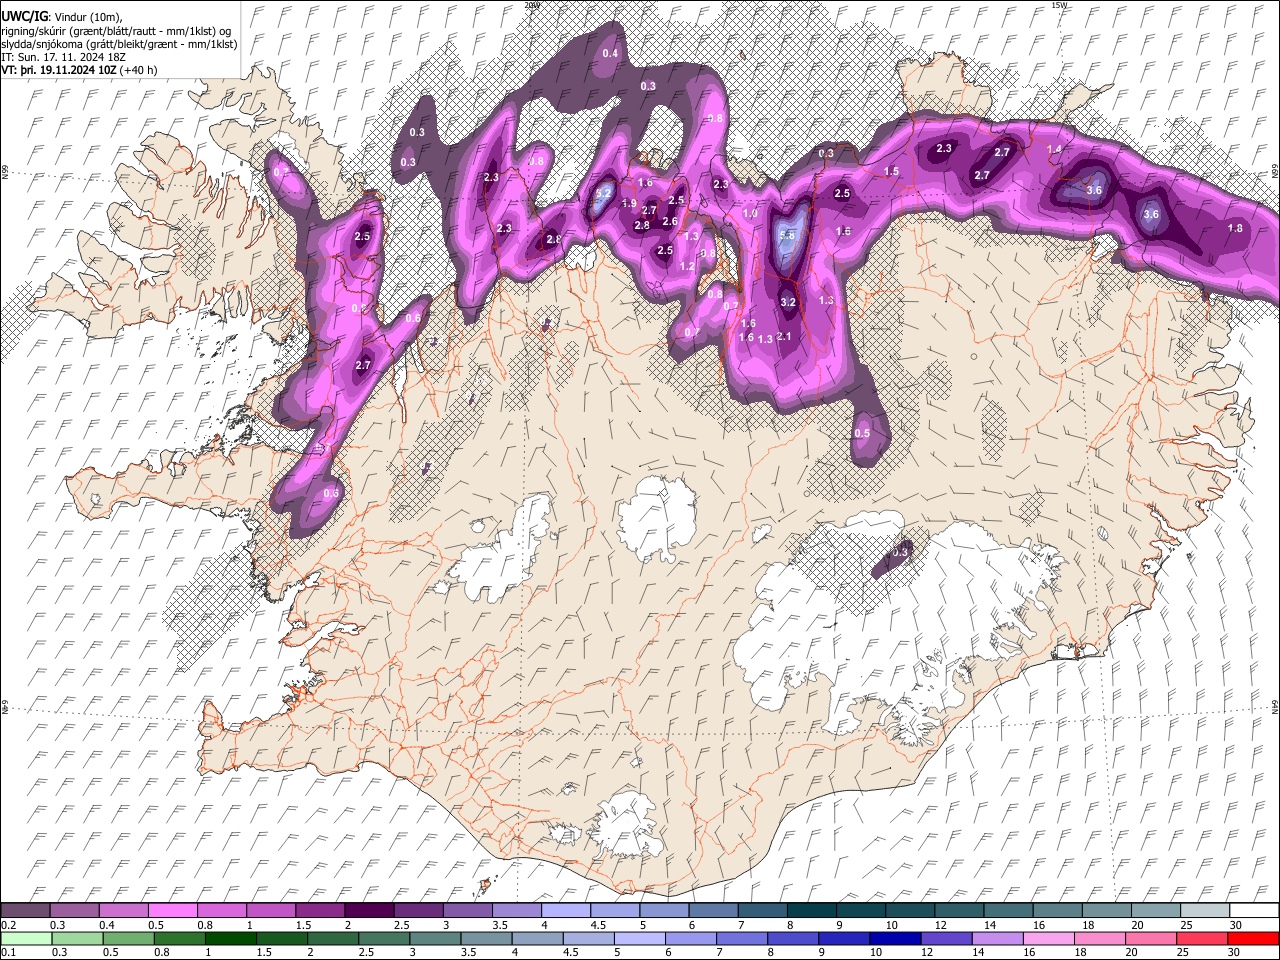Screen dimensions: 1280x960
Task: Click the grey-purple legend swatch between 0.2 and 0.3
Action: [x=25, y=911]
